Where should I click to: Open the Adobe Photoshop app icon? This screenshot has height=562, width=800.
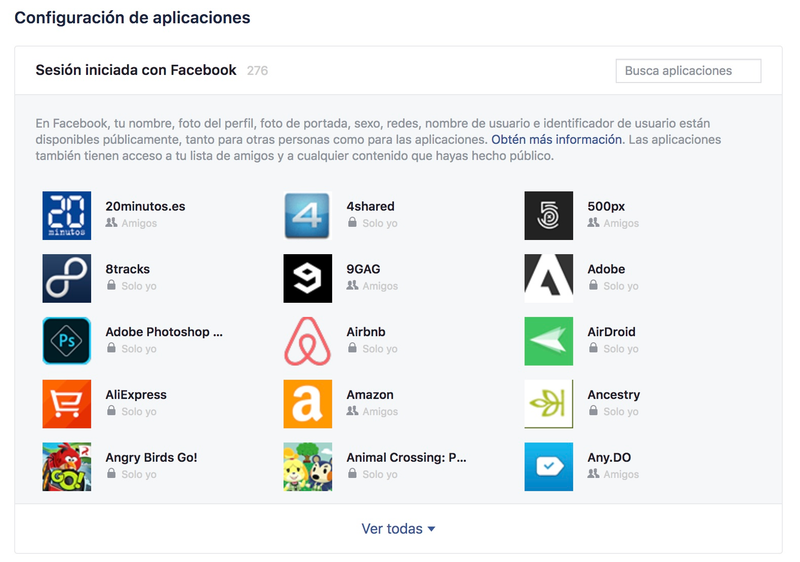coord(67,341)
